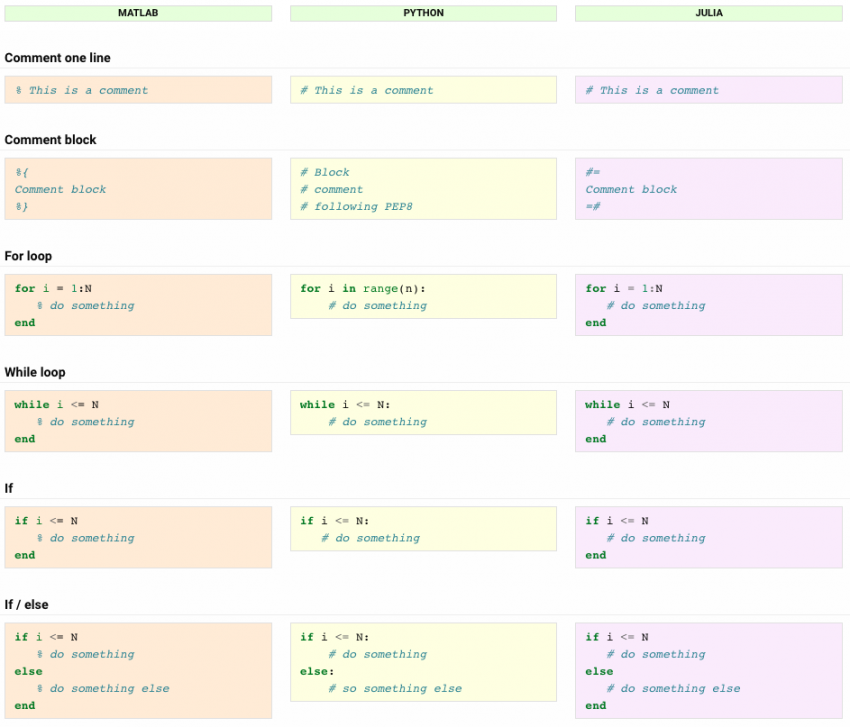The height and width of the screenshot is (727, 850).
Task: Click the Julia for loop code box
Action: tap(708, 305)
